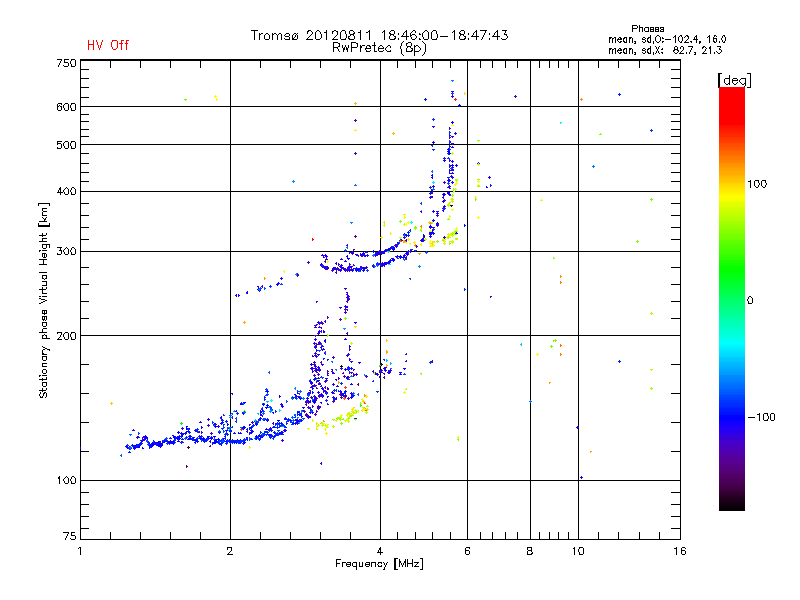The image size is (800, 600).
Task: Click the y-axis tick label '600'
Action: tap(66, 107)
